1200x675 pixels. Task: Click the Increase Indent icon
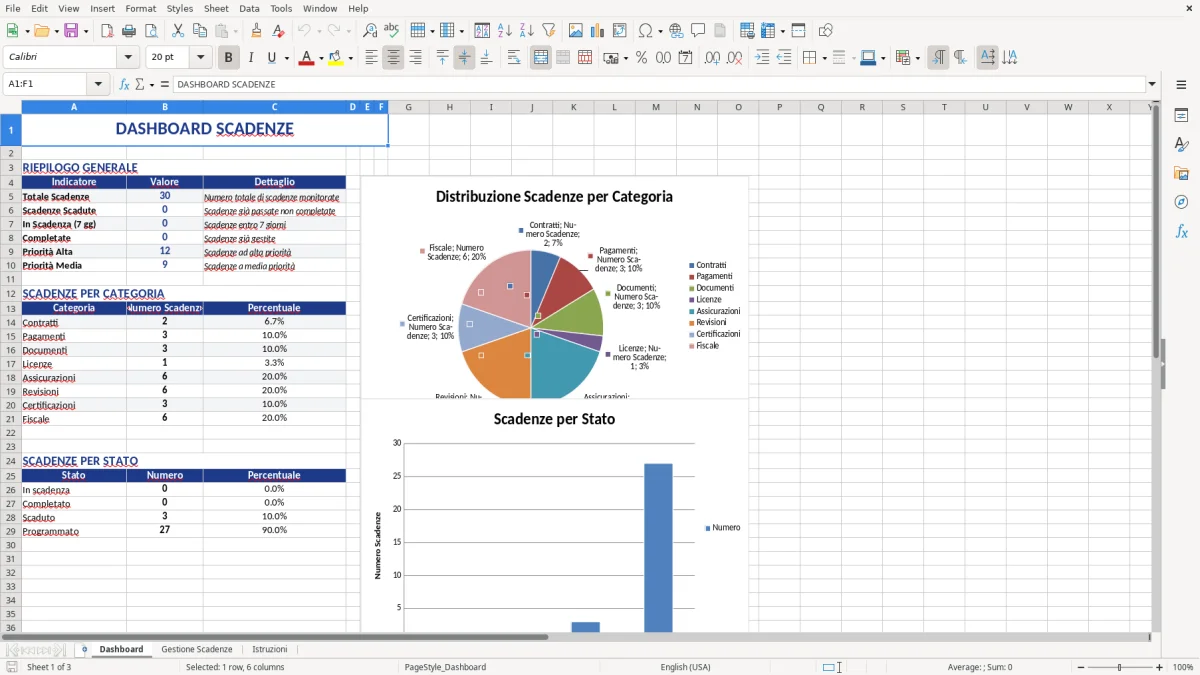[x=762, y=58]
